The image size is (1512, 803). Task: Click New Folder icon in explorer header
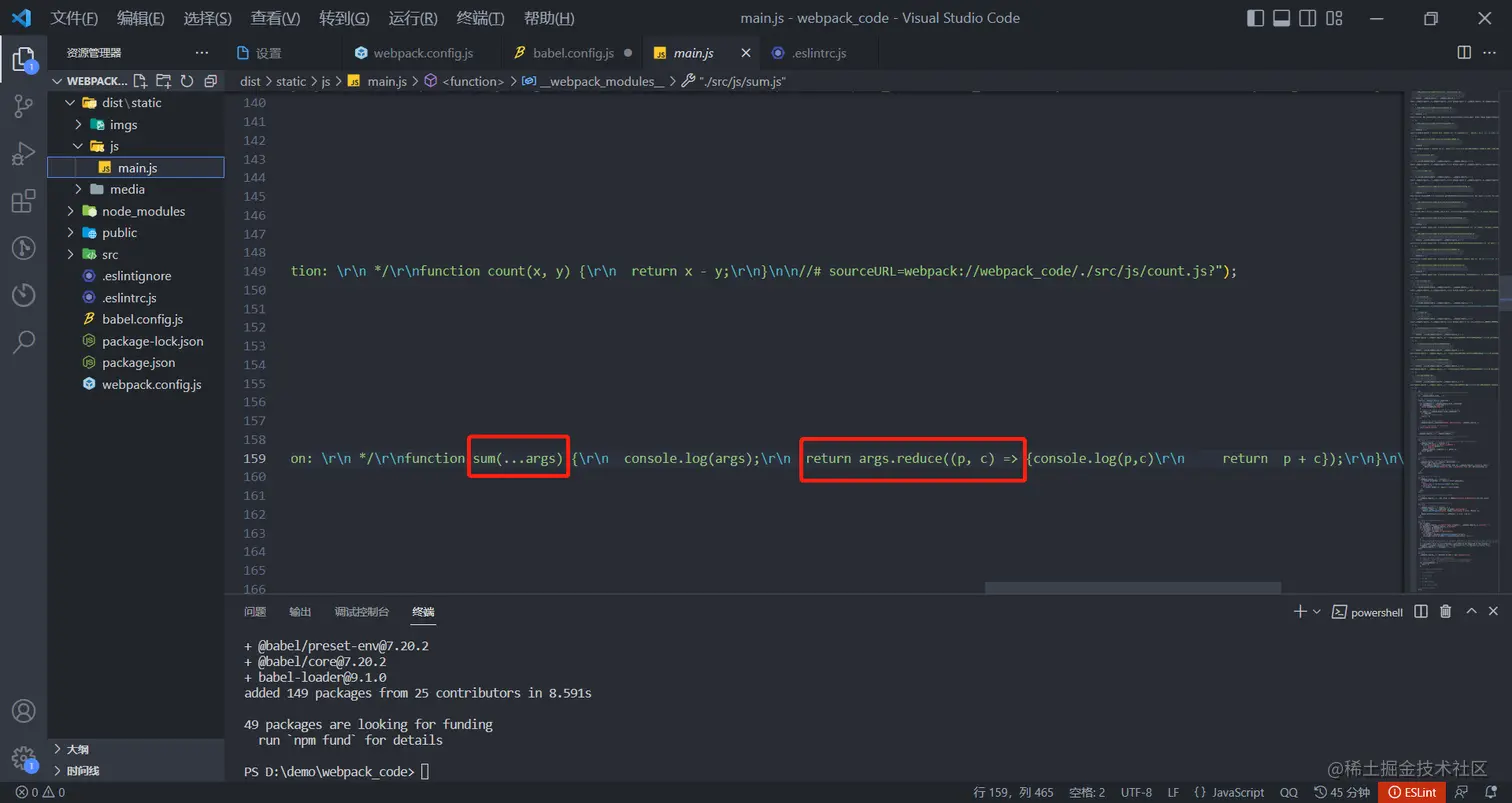(163, 81)
